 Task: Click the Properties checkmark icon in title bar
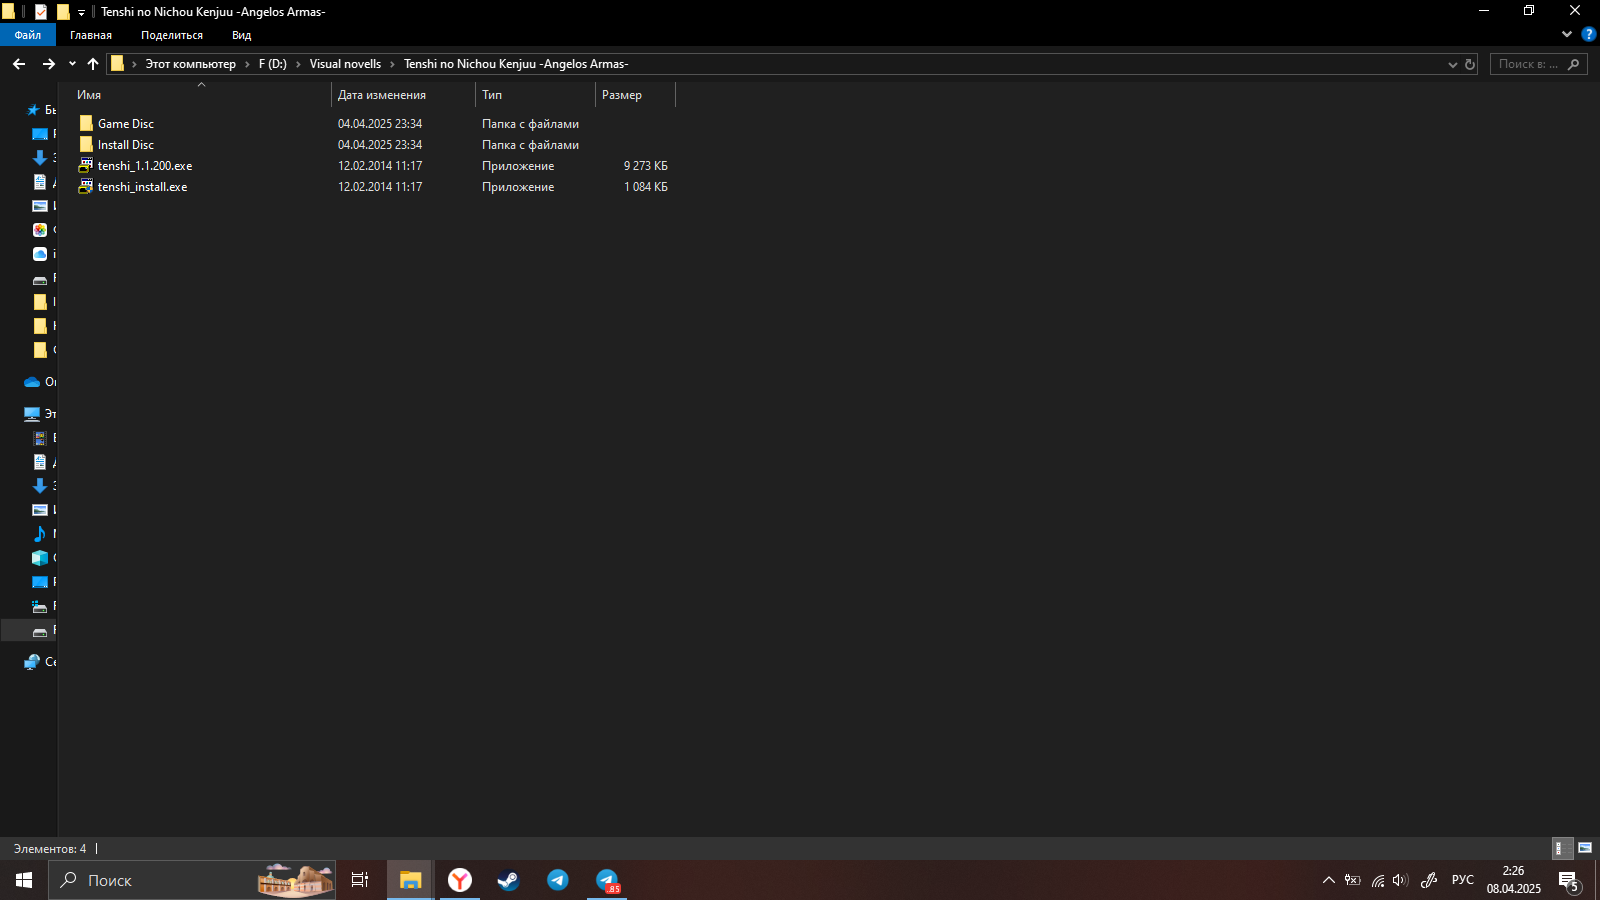tap(41, 12)
